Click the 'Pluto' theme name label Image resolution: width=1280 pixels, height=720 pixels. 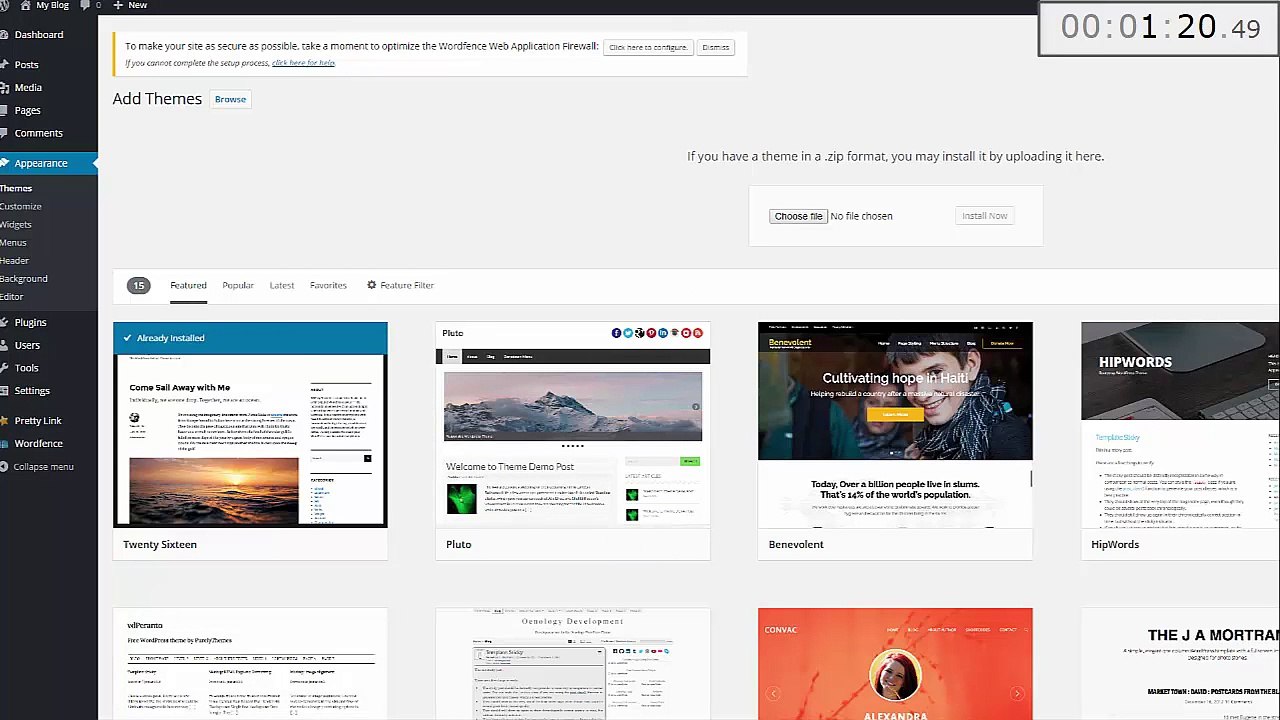coord(458,544)
